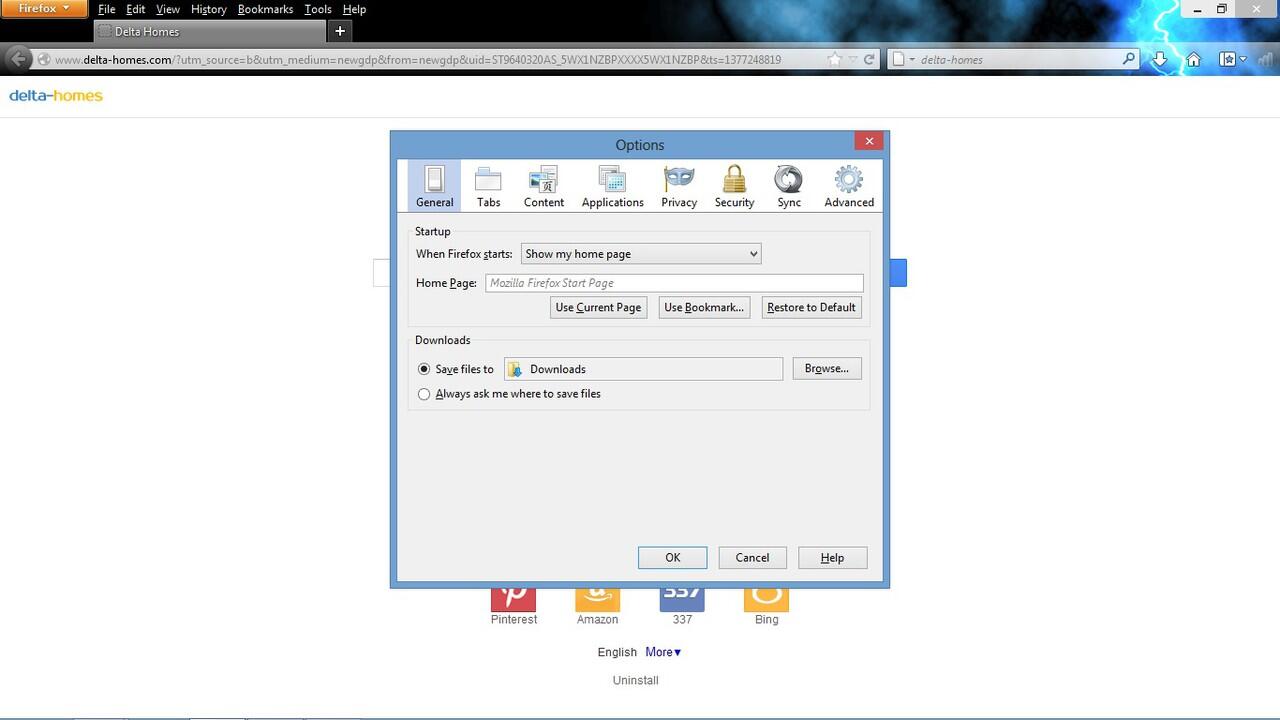The image size is (1280, 720).
Task: Open the search engine selector dropdown
Action: pos(902,59)
